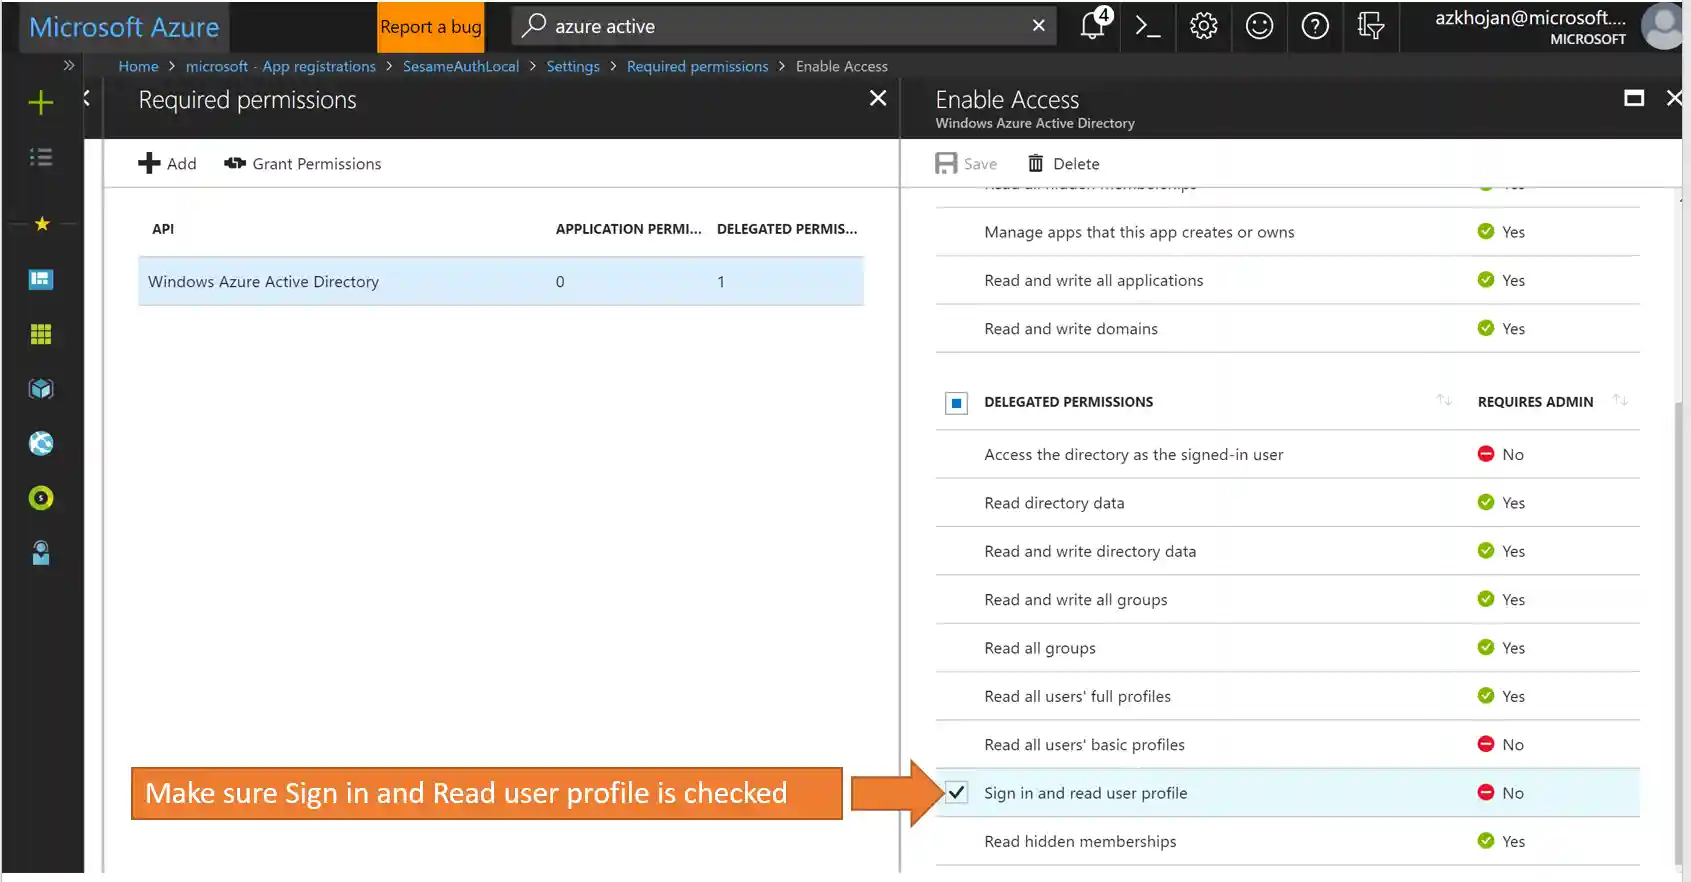Image resolution: width=1691 pixels, height=882 pixels.
Task: Open portal settings gear icon
Action: pos(1203,26)
